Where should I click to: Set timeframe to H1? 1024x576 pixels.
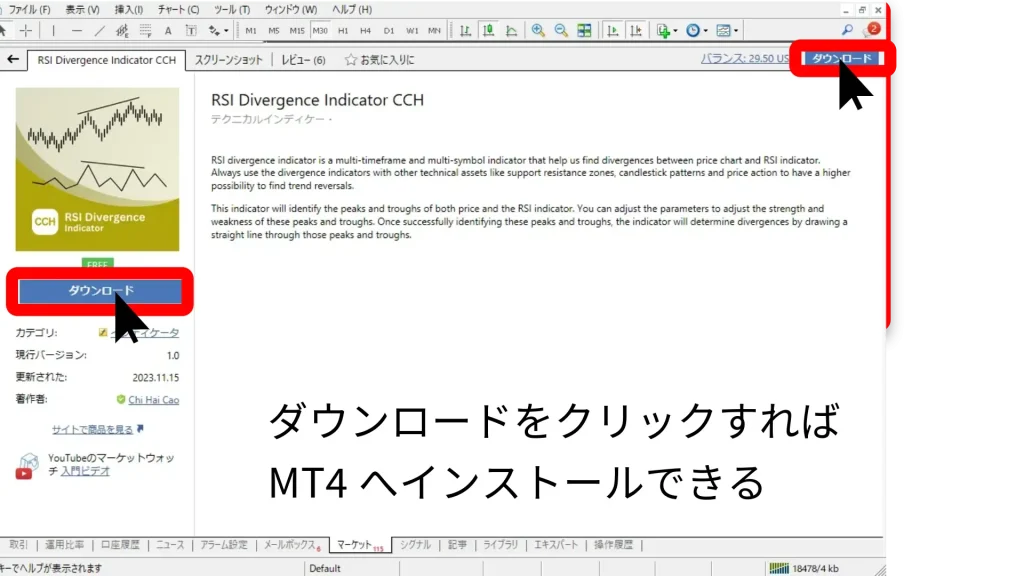pyautogui.click(x=343, y=31)
